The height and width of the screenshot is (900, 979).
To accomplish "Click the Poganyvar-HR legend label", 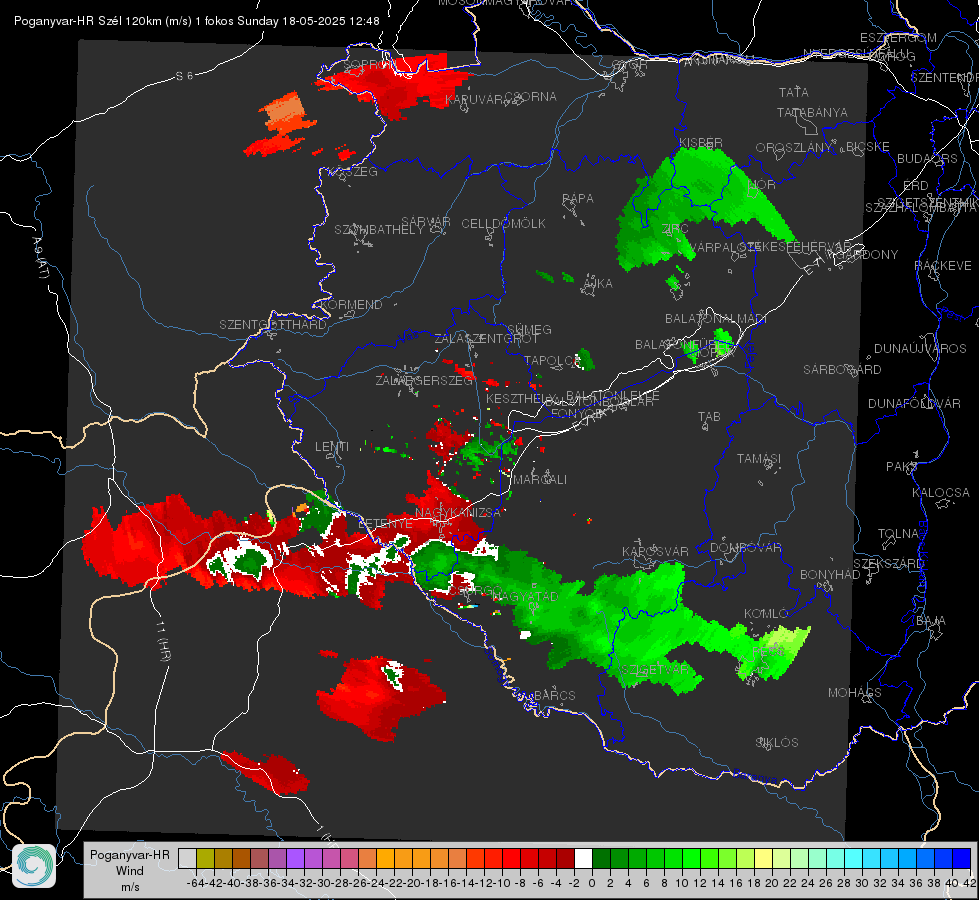I will [x=130, y=854].
